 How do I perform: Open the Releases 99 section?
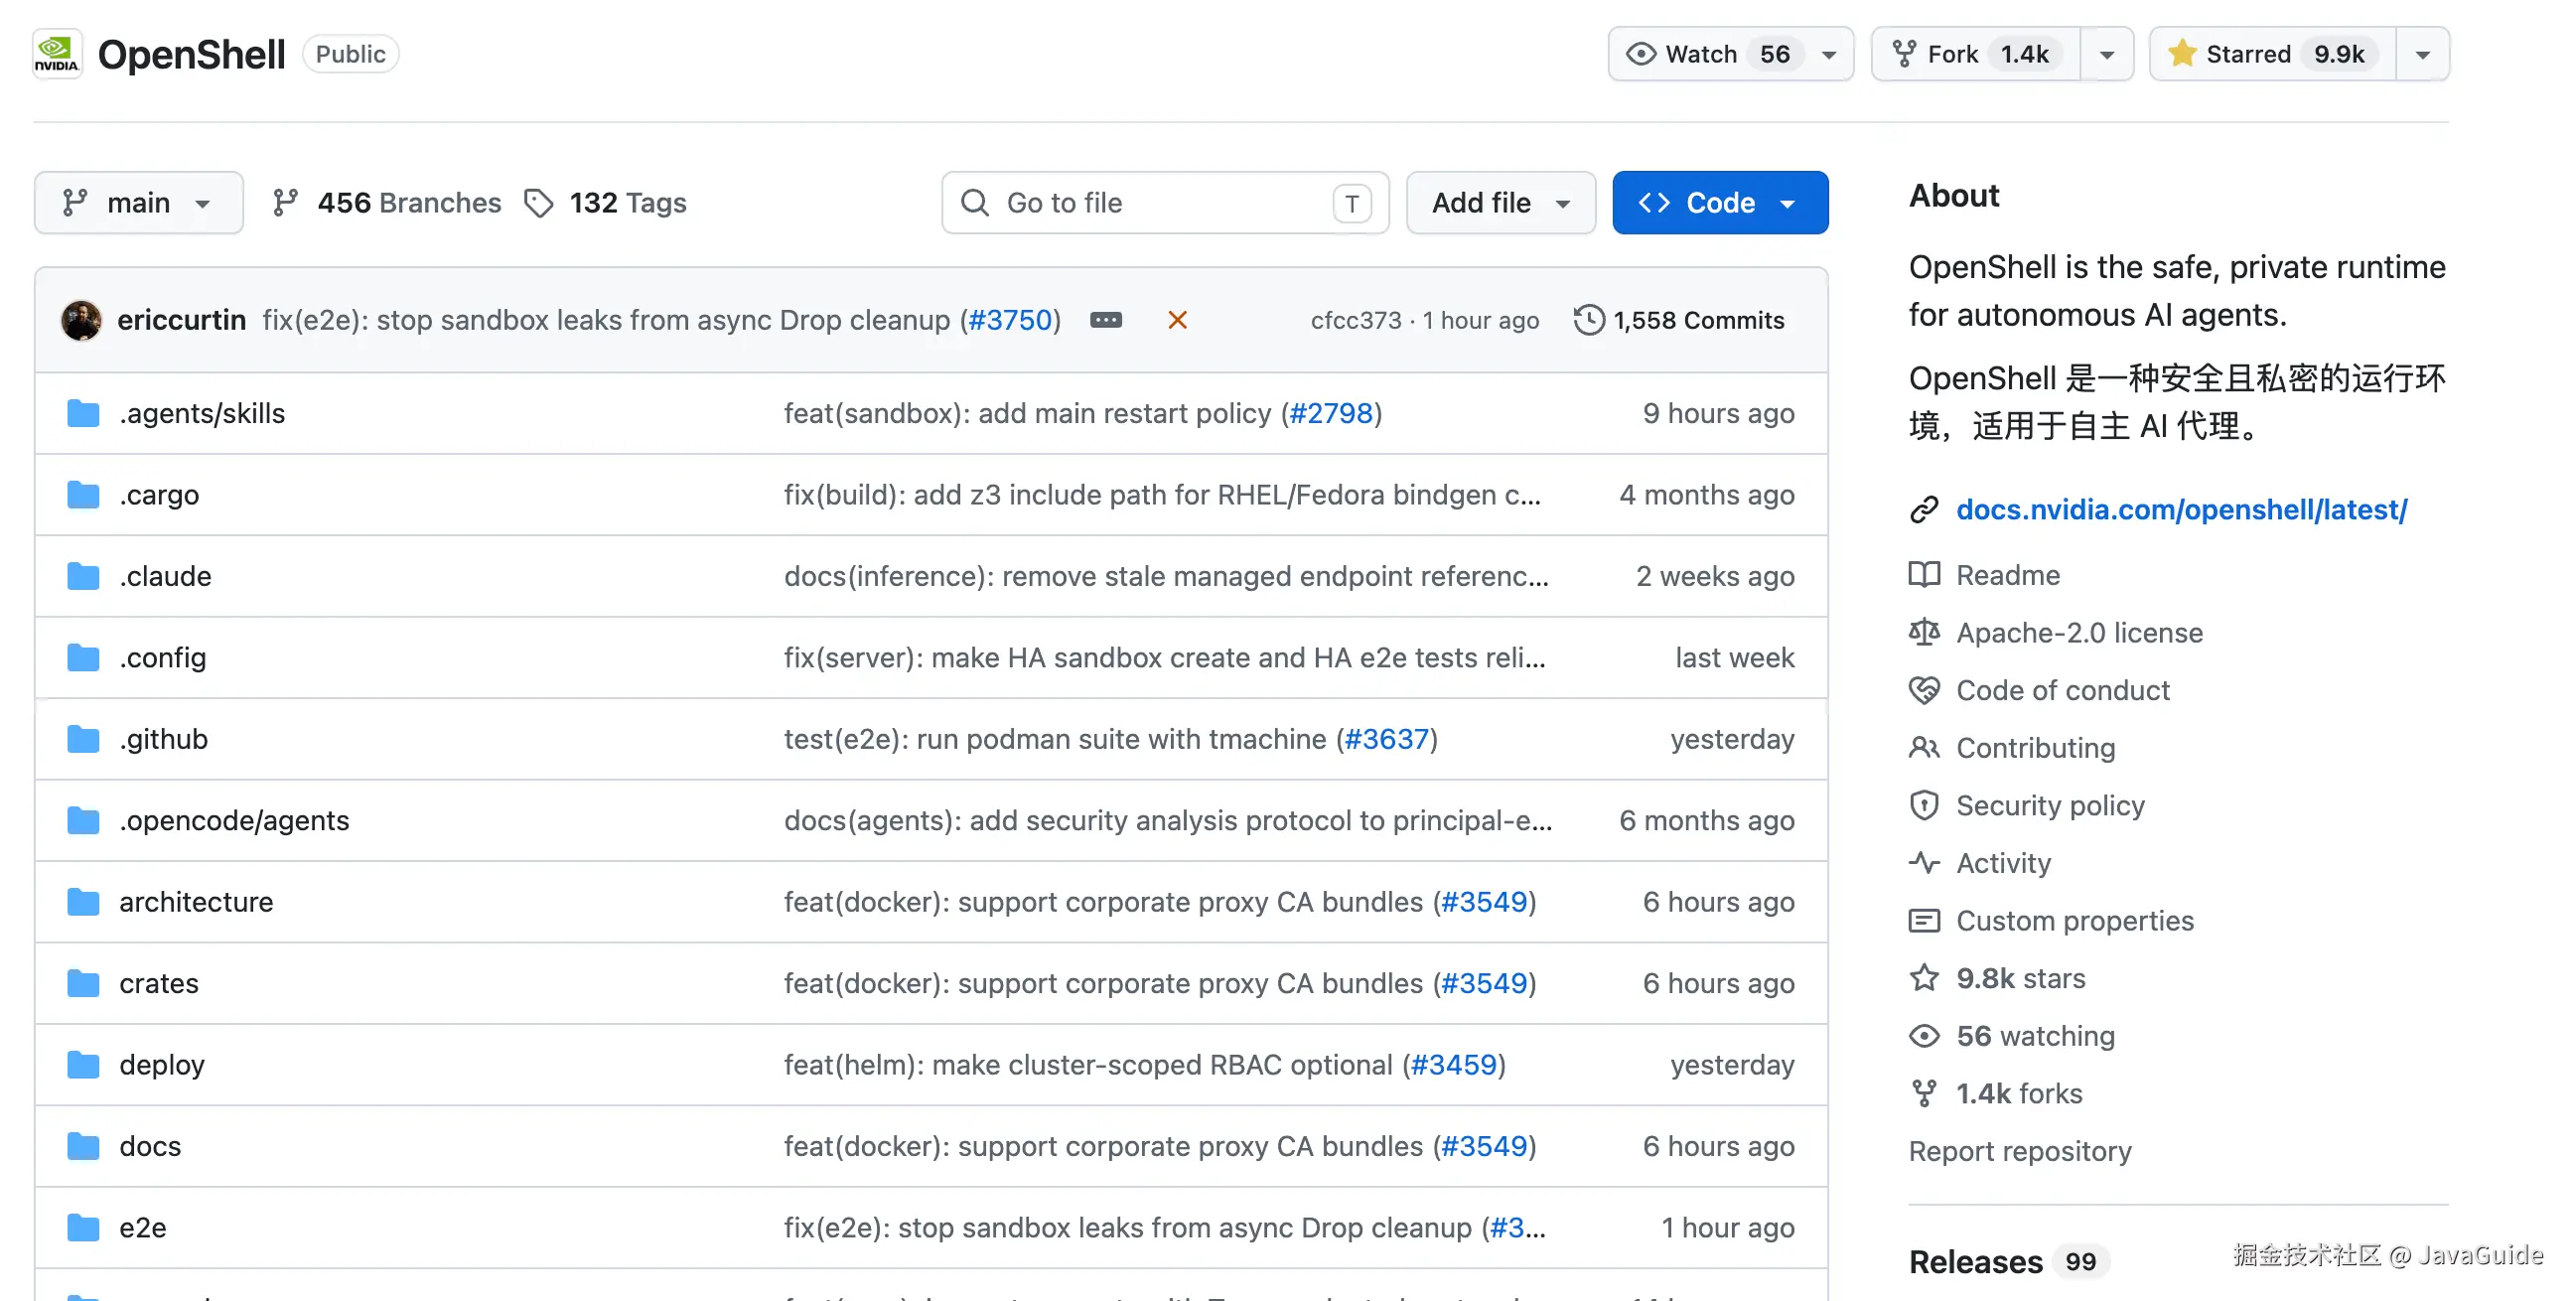pyautogui.click(x=2008, y=1262)
